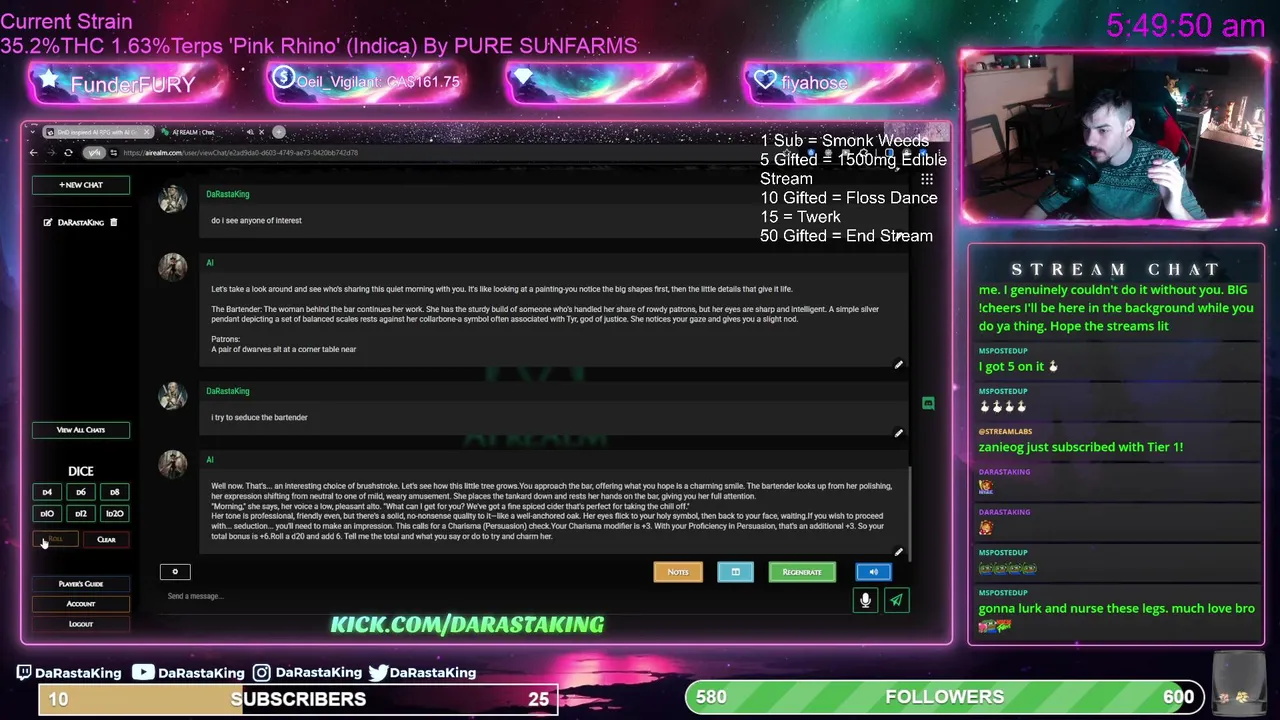Regenerate the last AI response

[x=802, y=572]
